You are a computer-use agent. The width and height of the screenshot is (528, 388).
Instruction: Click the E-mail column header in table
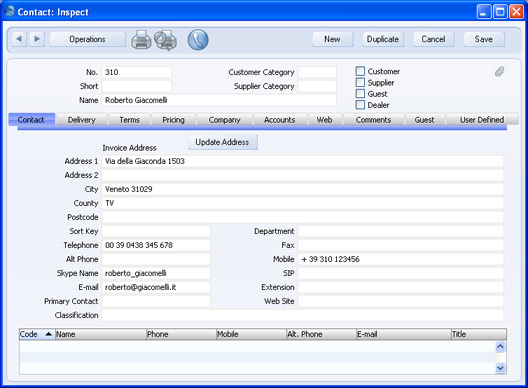pos(403,334)
